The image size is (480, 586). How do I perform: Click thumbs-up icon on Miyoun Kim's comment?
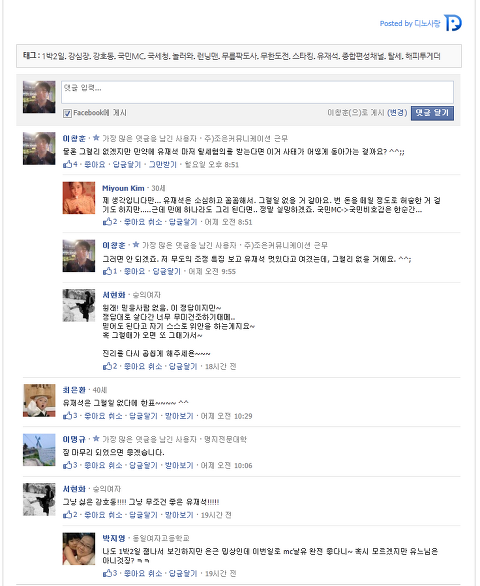click(107, 222)
